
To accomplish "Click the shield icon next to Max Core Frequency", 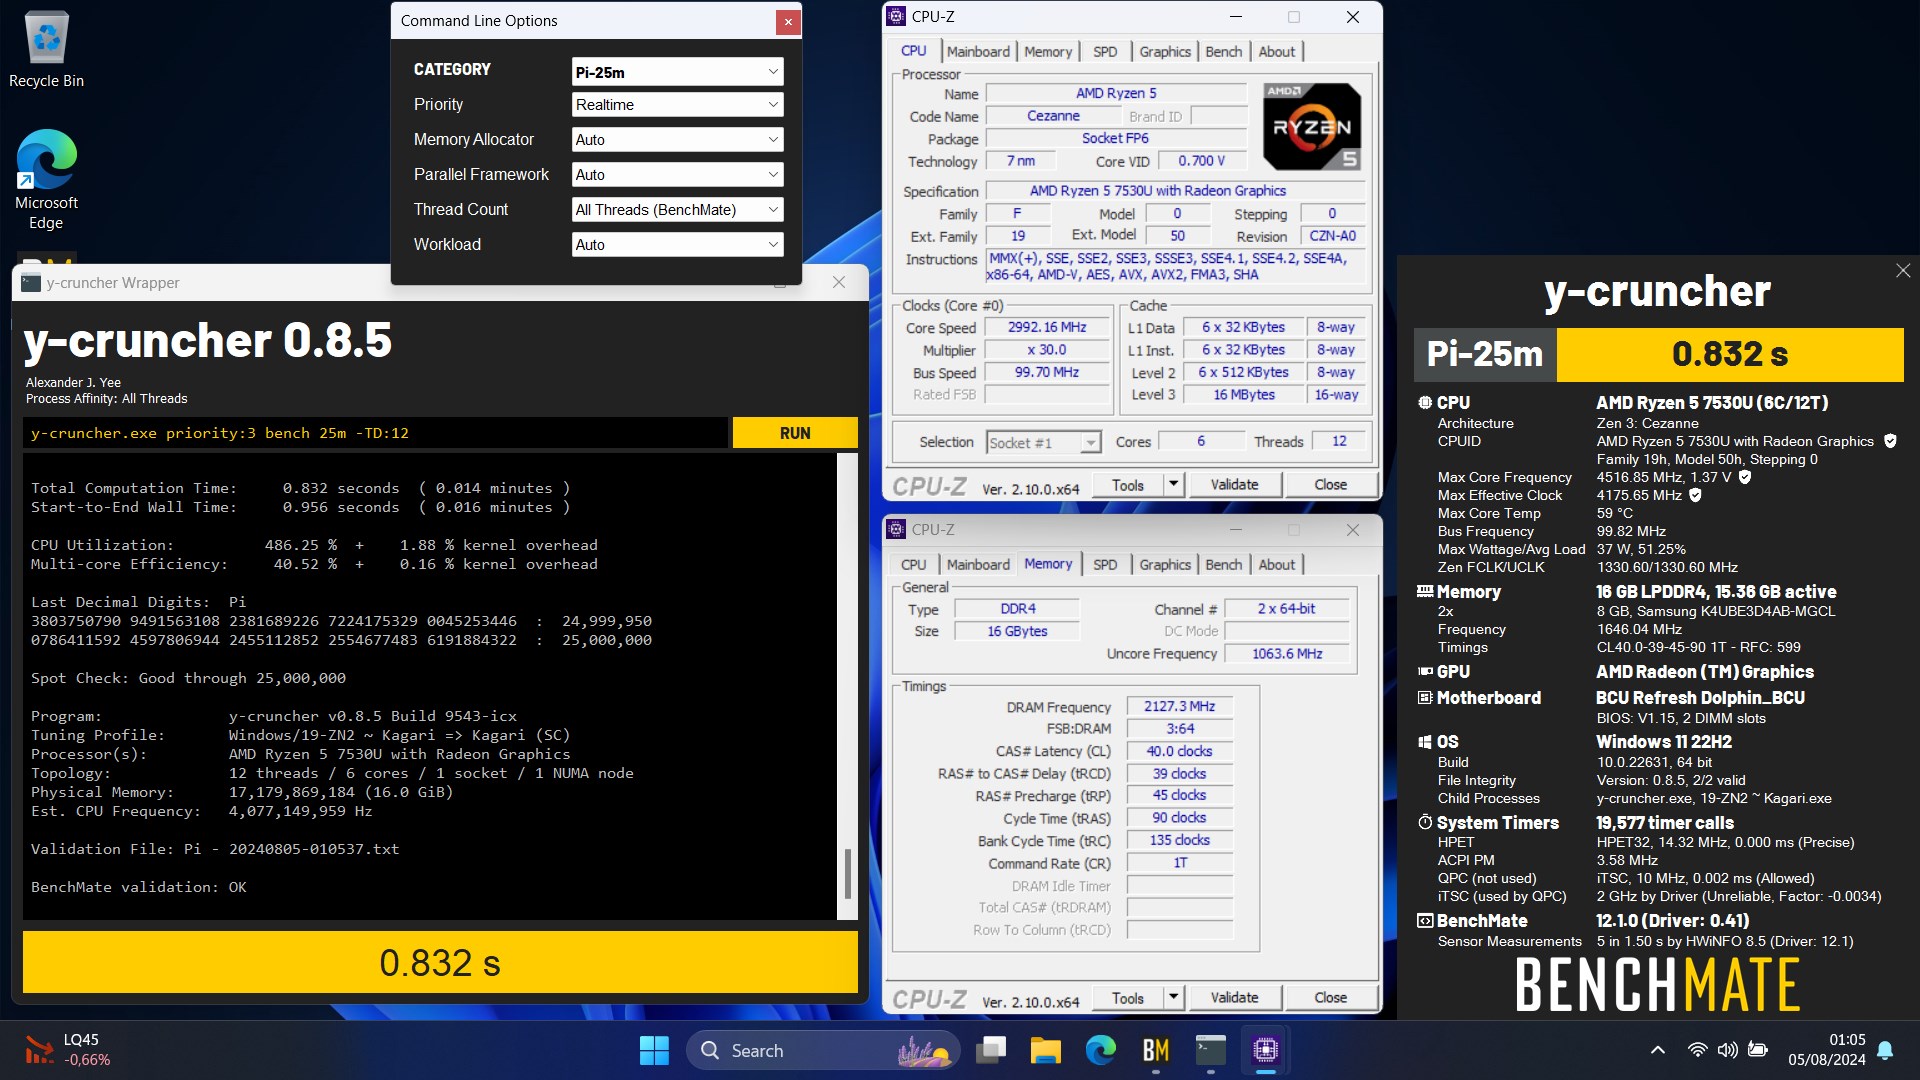I will pyautogui.click(x=1745, y=477).
